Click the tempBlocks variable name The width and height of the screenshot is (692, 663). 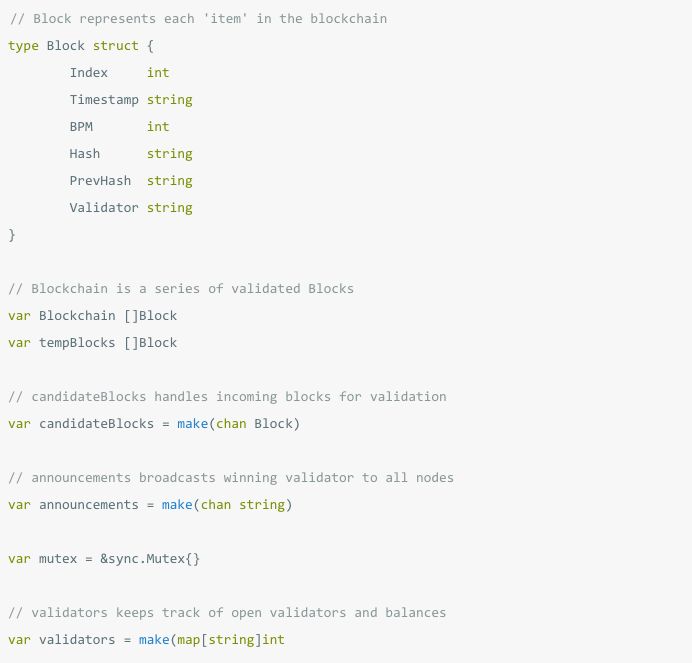coord(77,343)
